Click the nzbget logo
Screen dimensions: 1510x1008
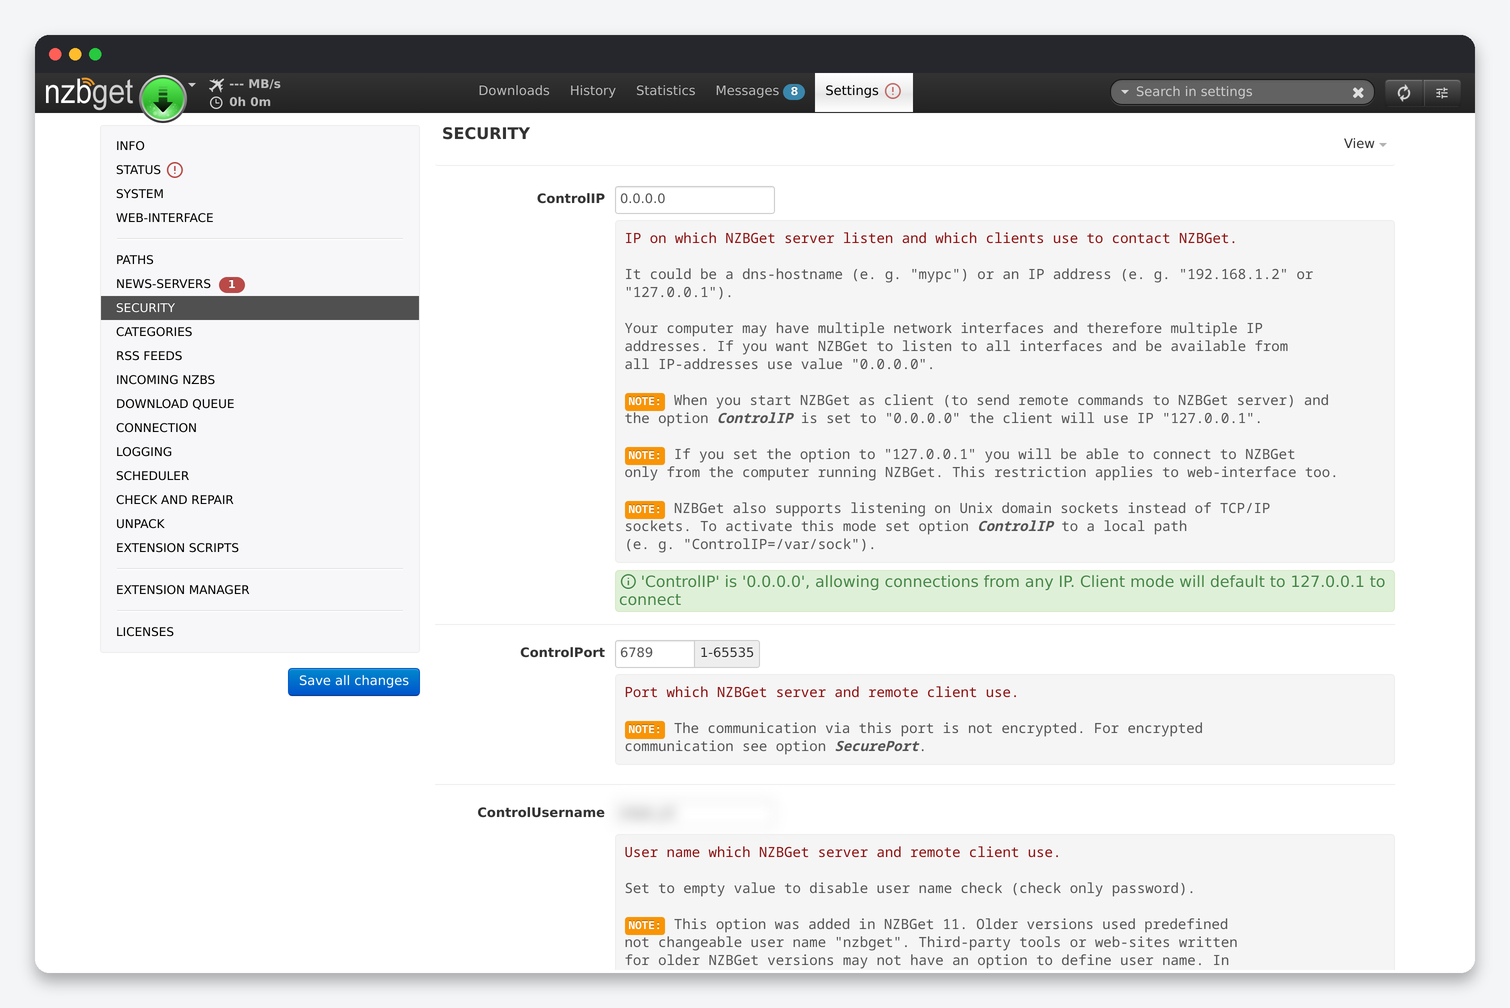click(89, 93)
